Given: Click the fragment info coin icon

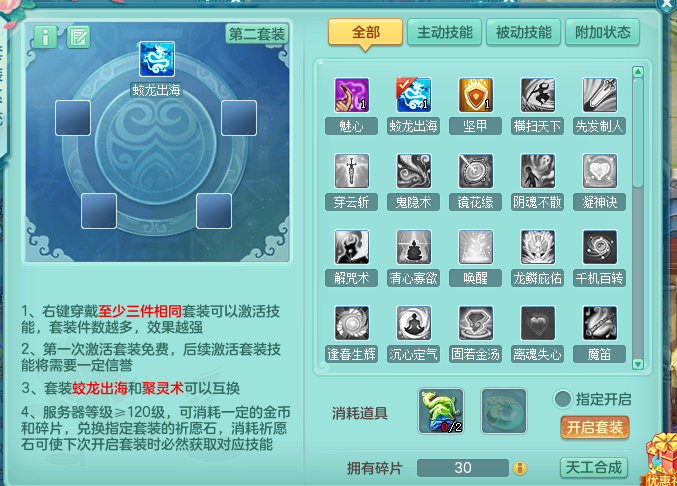Looking at the screenshot, I should pos(520,468).
